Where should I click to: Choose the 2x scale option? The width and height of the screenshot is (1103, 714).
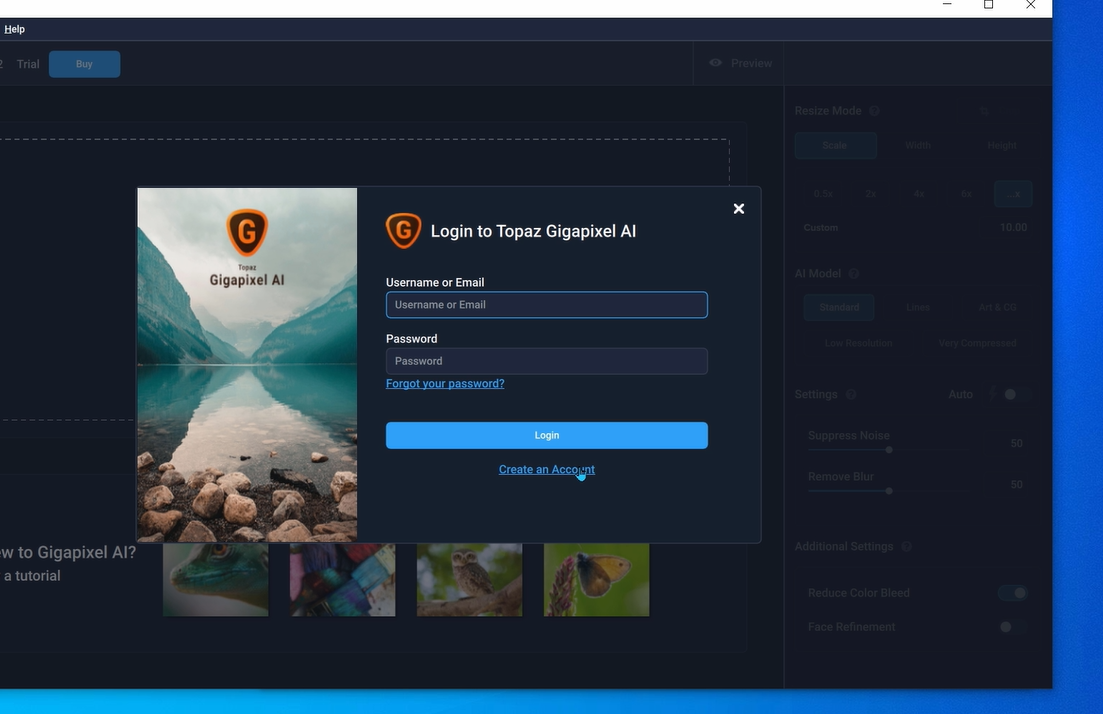pos(871,193)
